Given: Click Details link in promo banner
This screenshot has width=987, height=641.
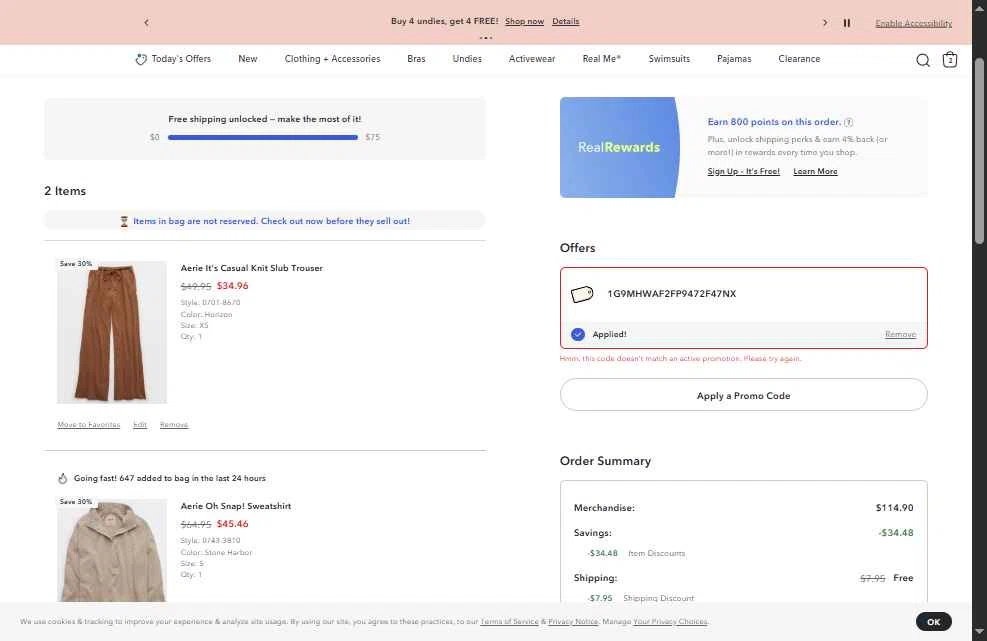Looking at the screenshot, I should [565, 21].
